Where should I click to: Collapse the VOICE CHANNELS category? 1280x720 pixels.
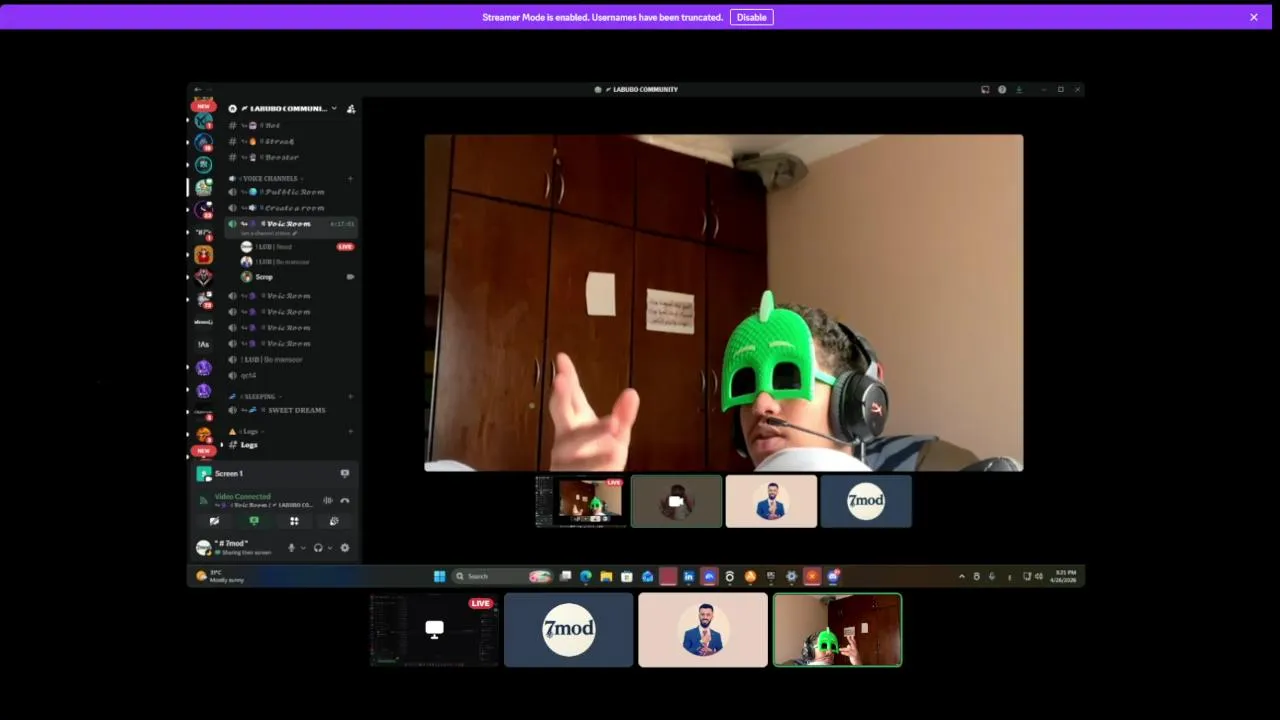click(270, 178)
